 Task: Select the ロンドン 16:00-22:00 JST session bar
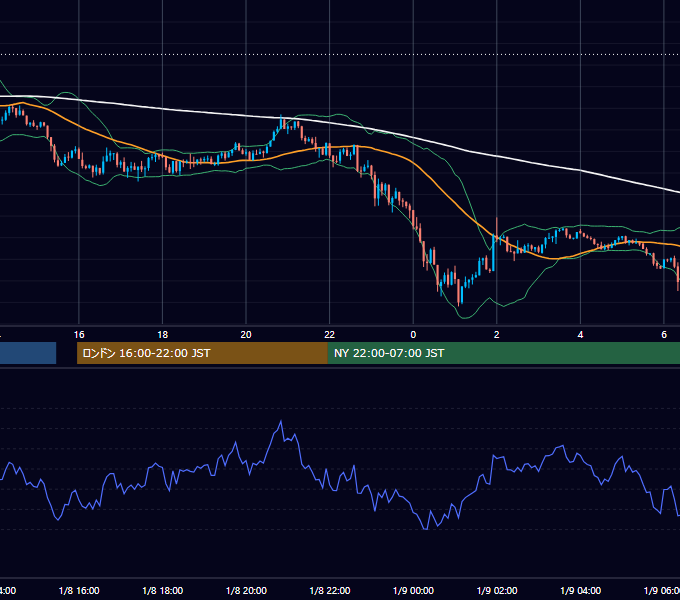pos(202,353)
